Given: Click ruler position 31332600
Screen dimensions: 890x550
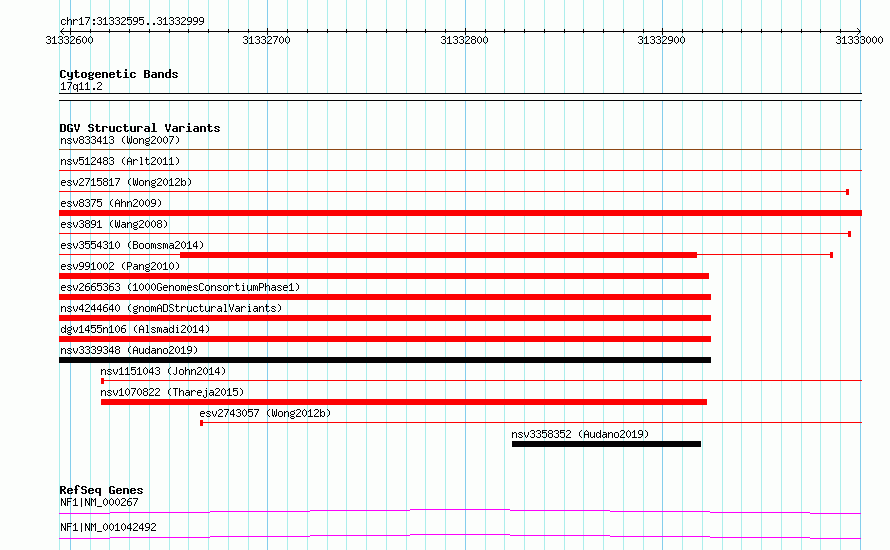Looking at the screenshot, I should (69, 40).
